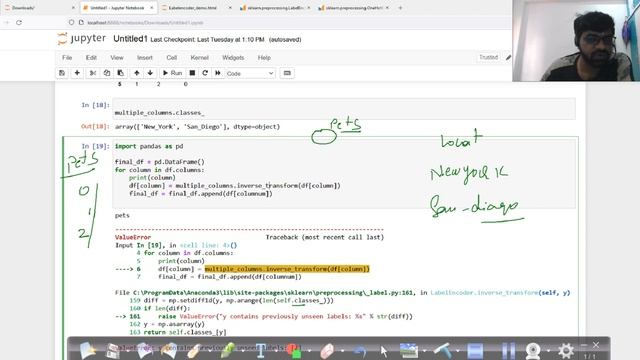Switch to the Downloads/ browser tab
This screenshot has height=360, width=640.
[38, 8]
